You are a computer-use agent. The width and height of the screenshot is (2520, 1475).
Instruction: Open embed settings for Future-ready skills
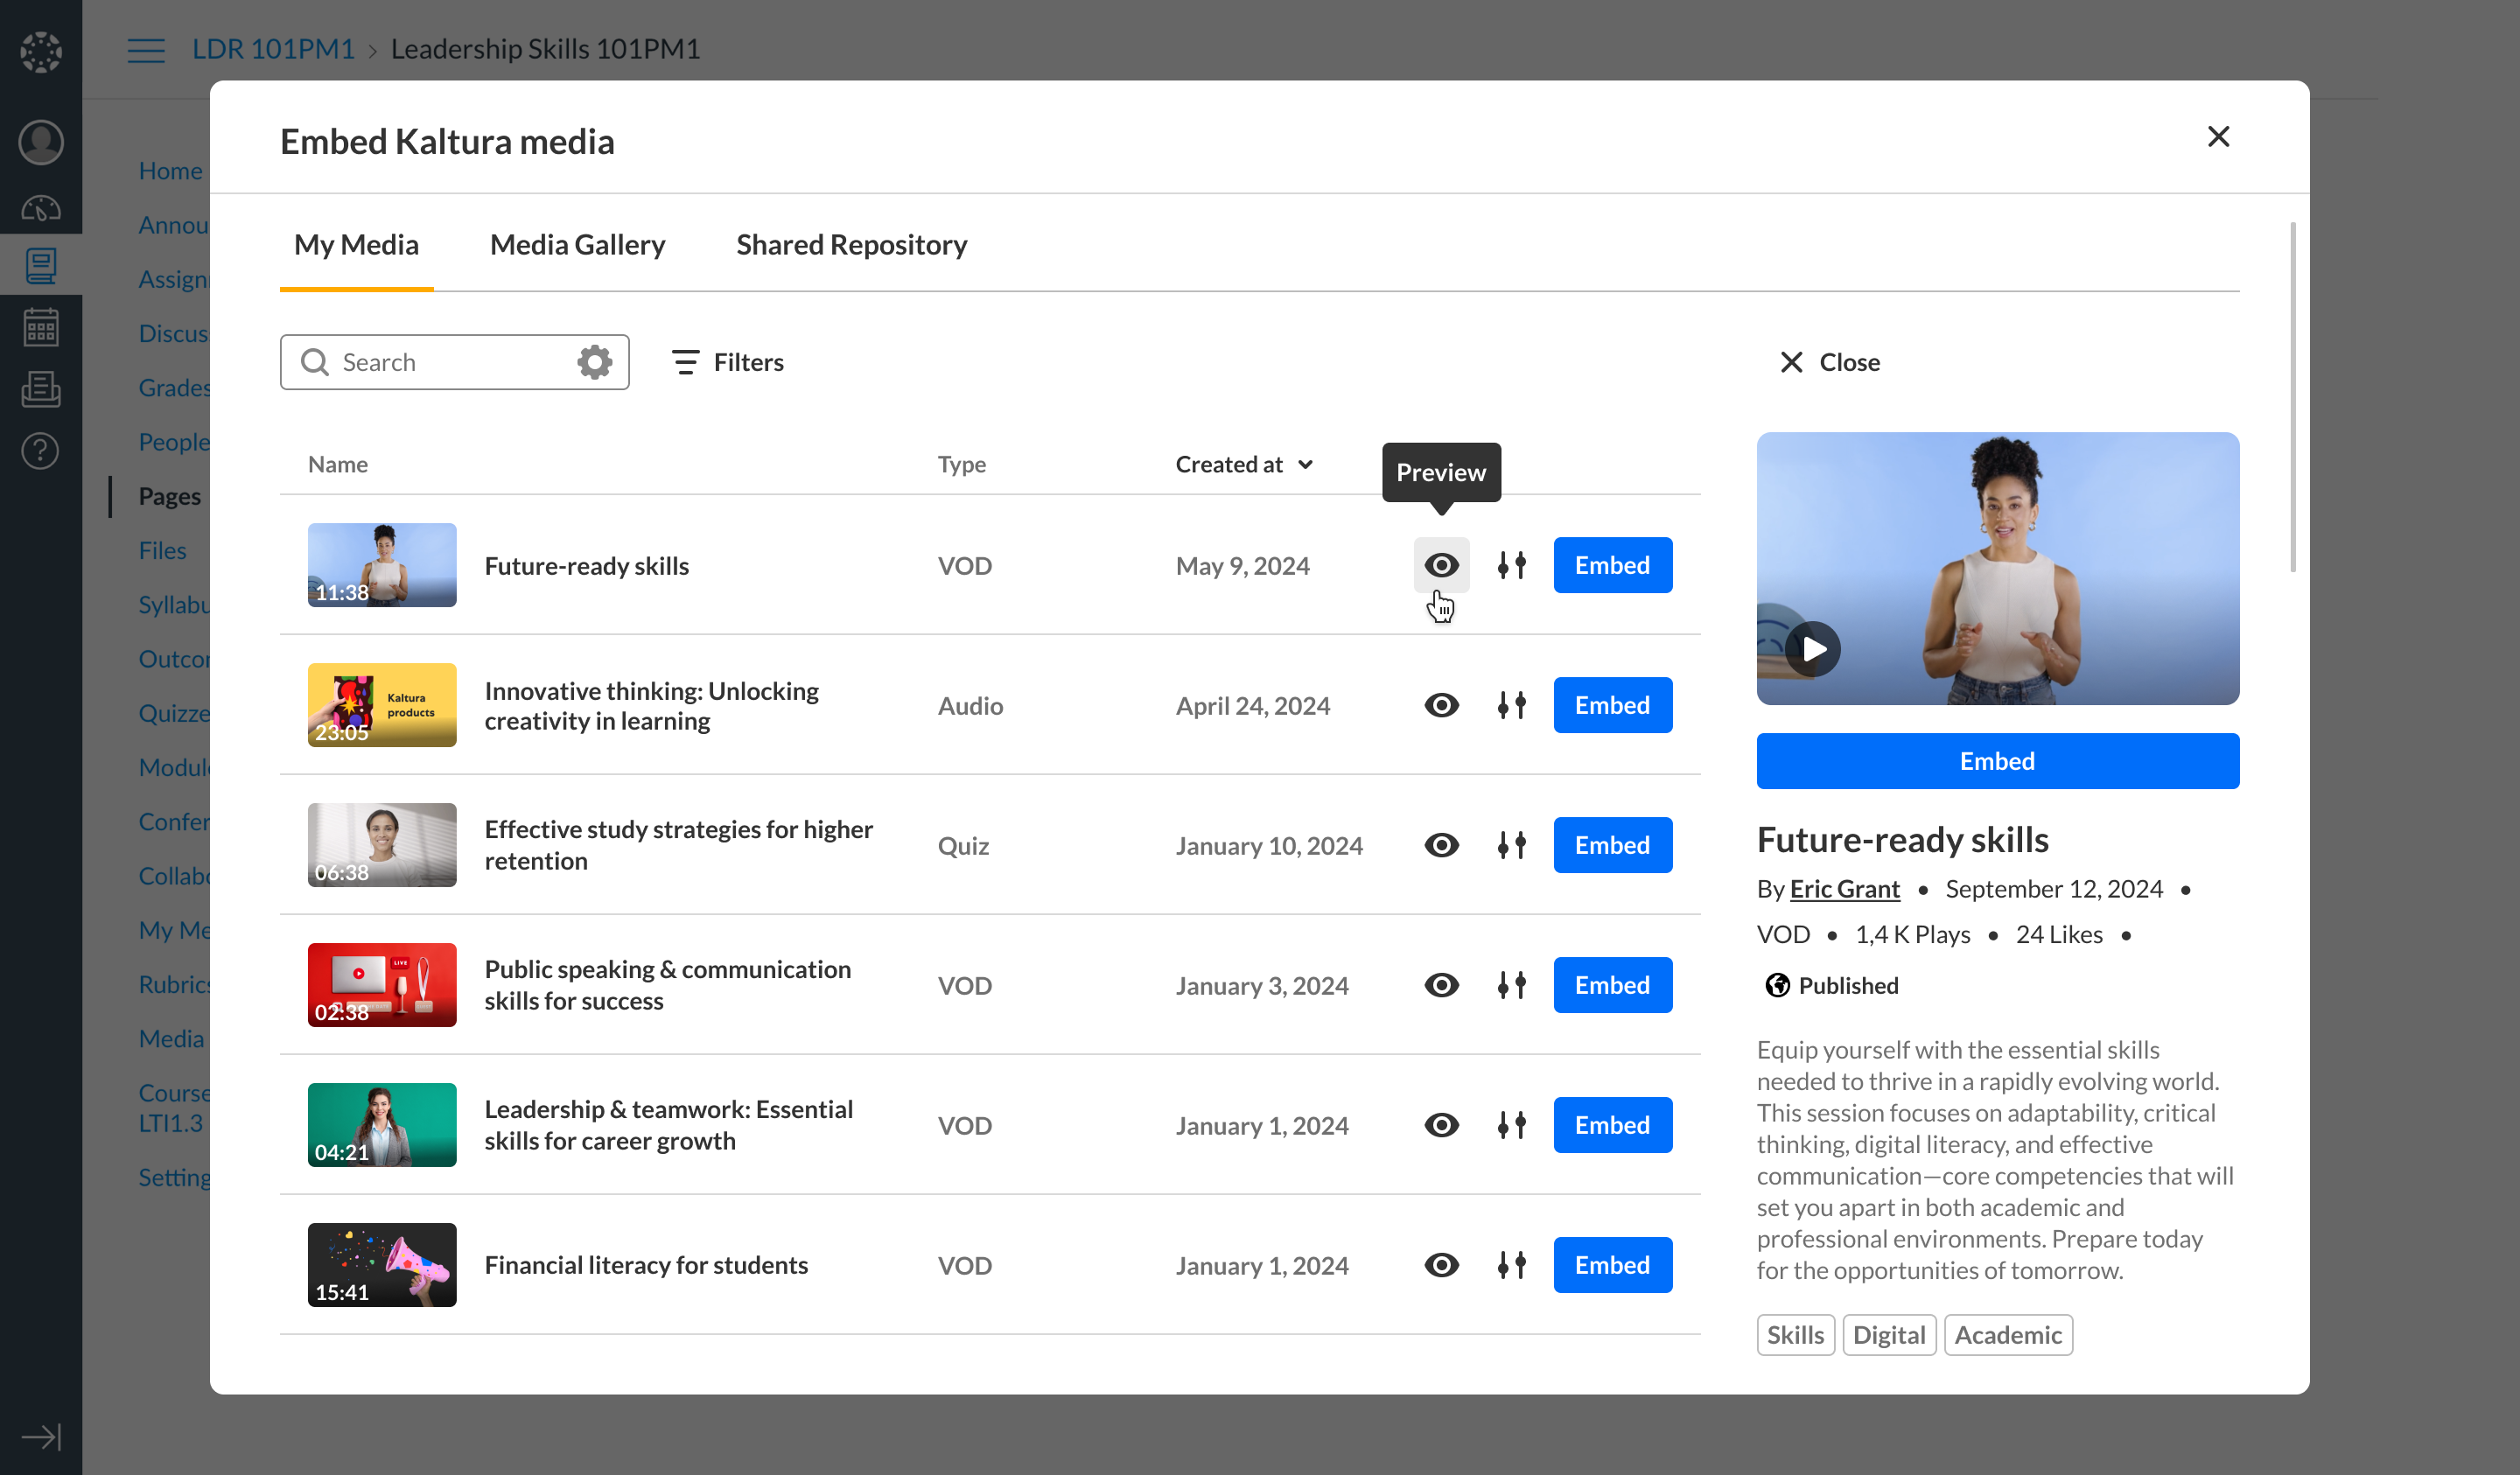point(1511,565)
